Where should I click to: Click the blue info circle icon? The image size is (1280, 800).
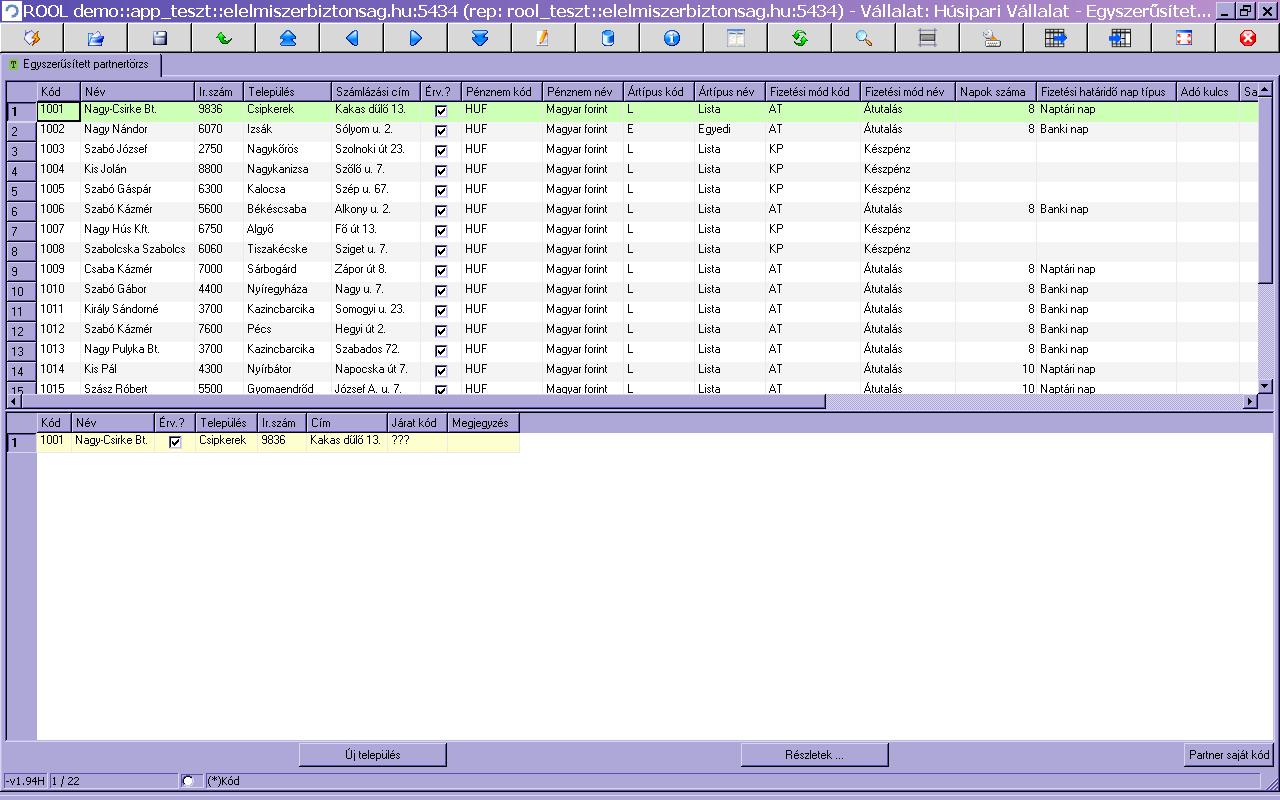[x=671, y=38]
